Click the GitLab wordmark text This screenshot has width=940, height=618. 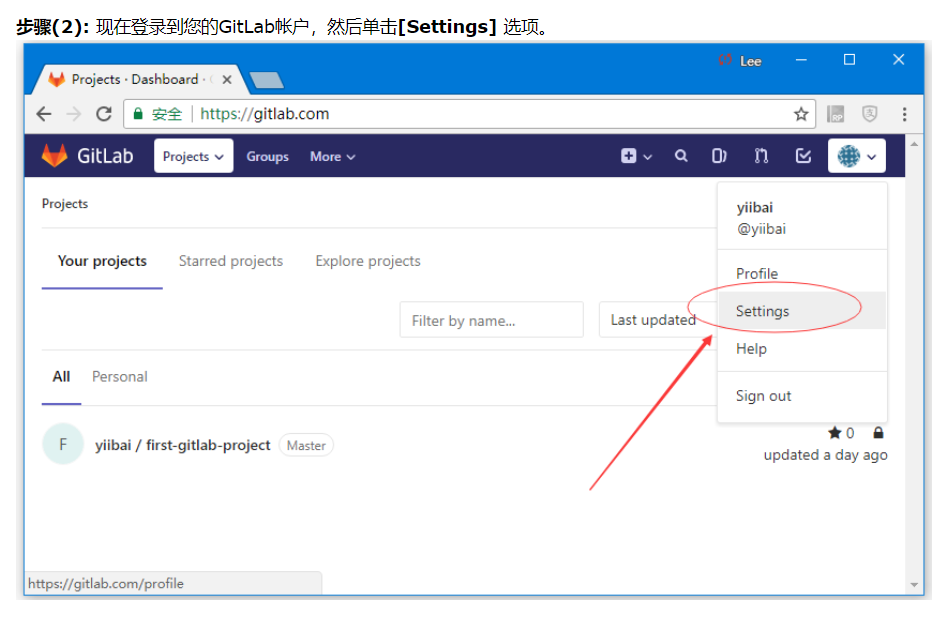tap(105, 156)
